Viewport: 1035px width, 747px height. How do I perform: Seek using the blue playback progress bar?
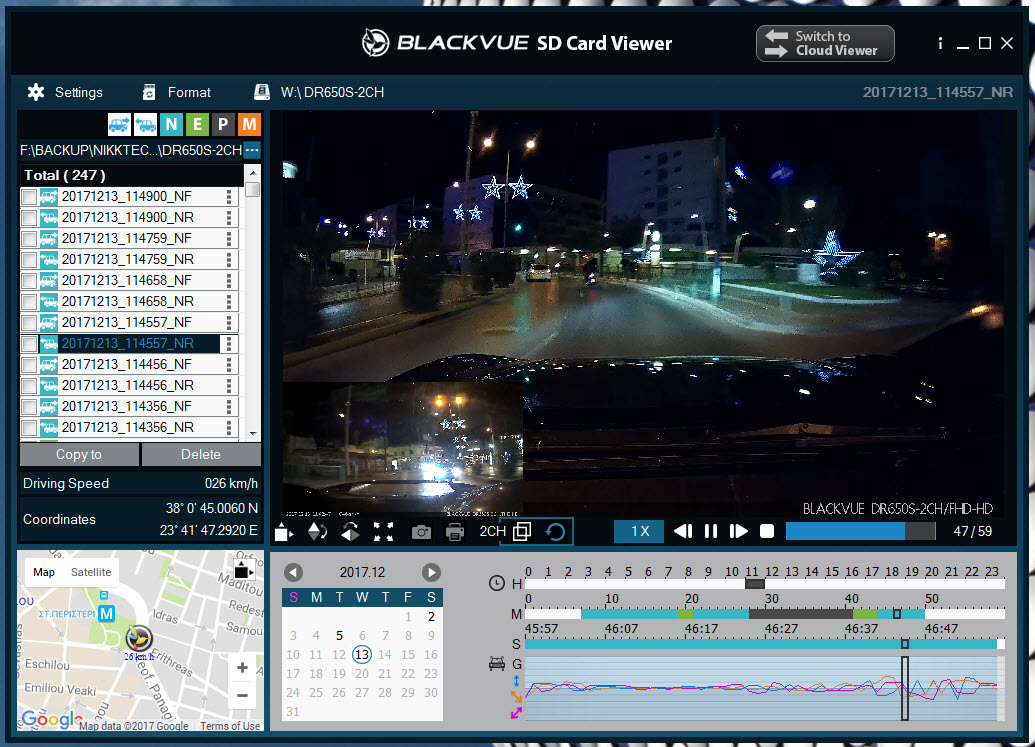point(860,531)
